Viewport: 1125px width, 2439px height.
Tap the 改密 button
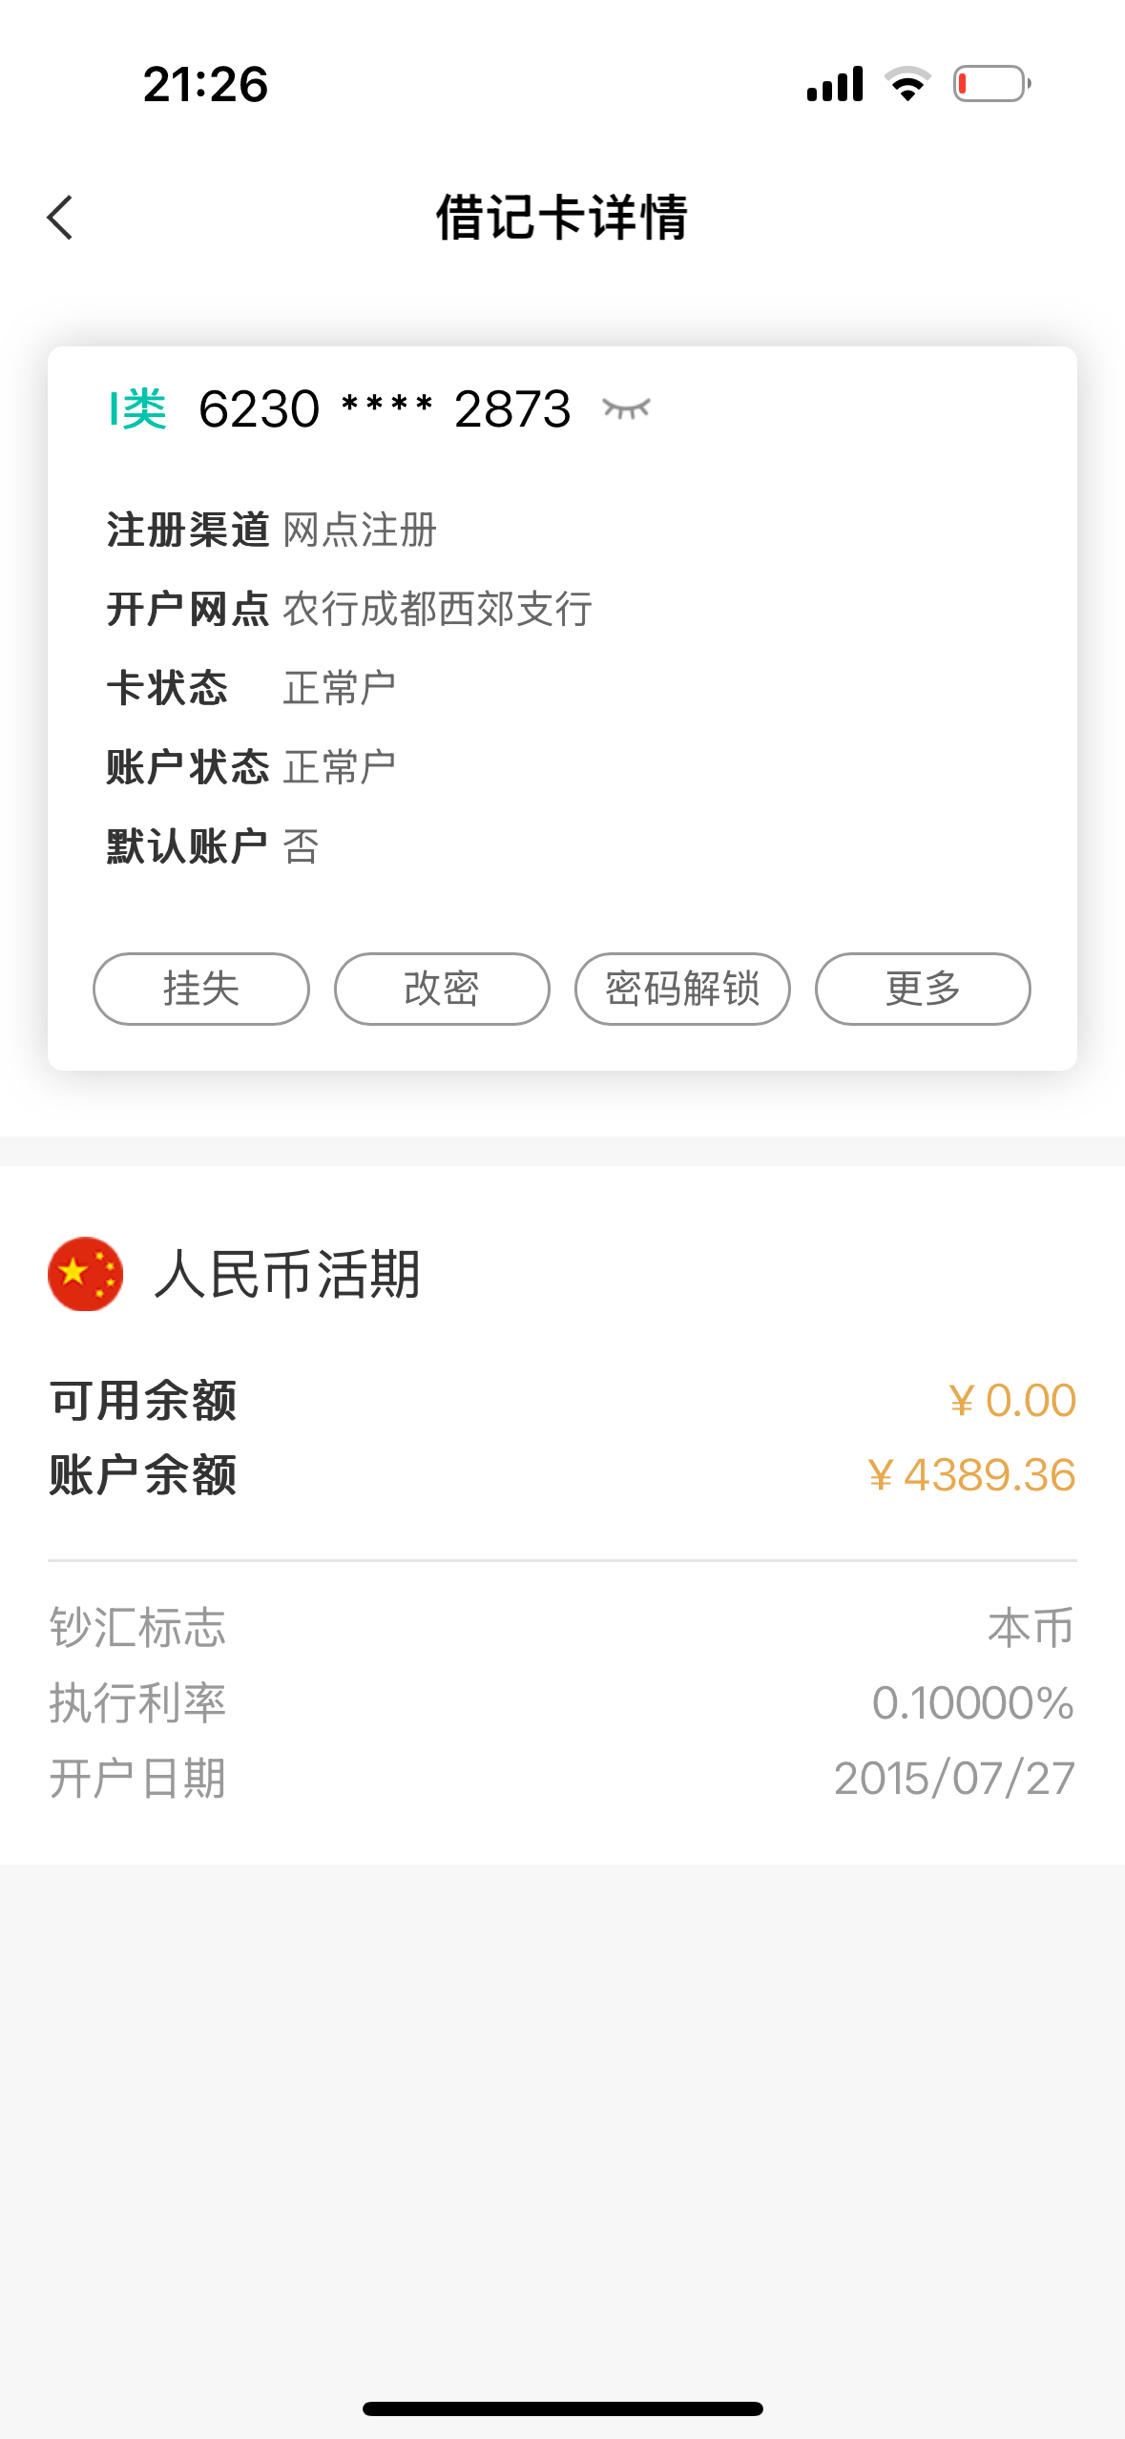click(442, 989)
